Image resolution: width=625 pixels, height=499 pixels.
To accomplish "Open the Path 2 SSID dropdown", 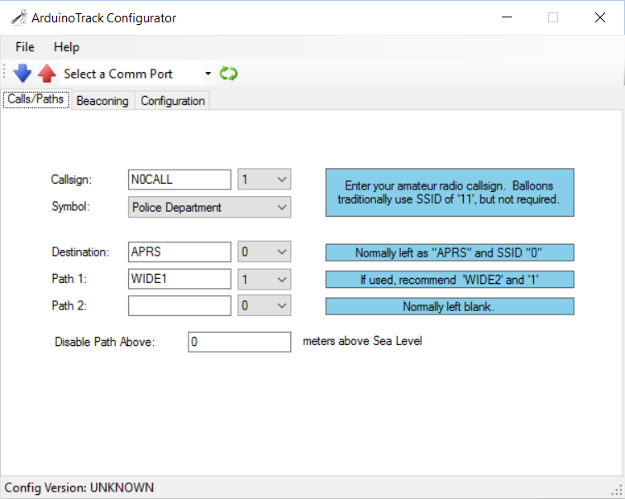I will [264, 306].
